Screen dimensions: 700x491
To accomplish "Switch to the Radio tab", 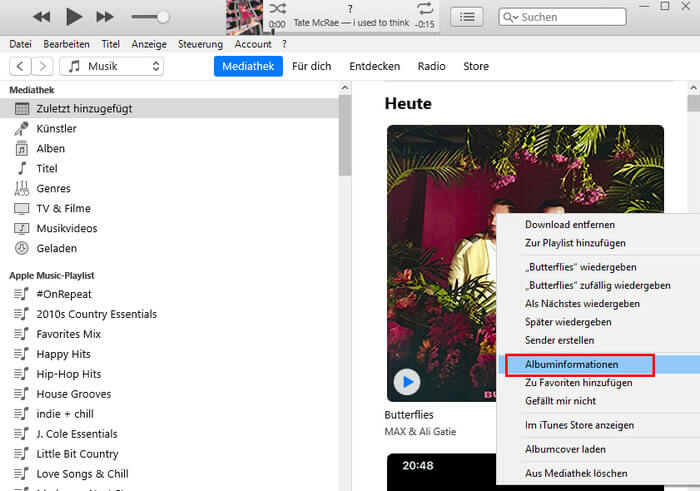I will point(432,66).
